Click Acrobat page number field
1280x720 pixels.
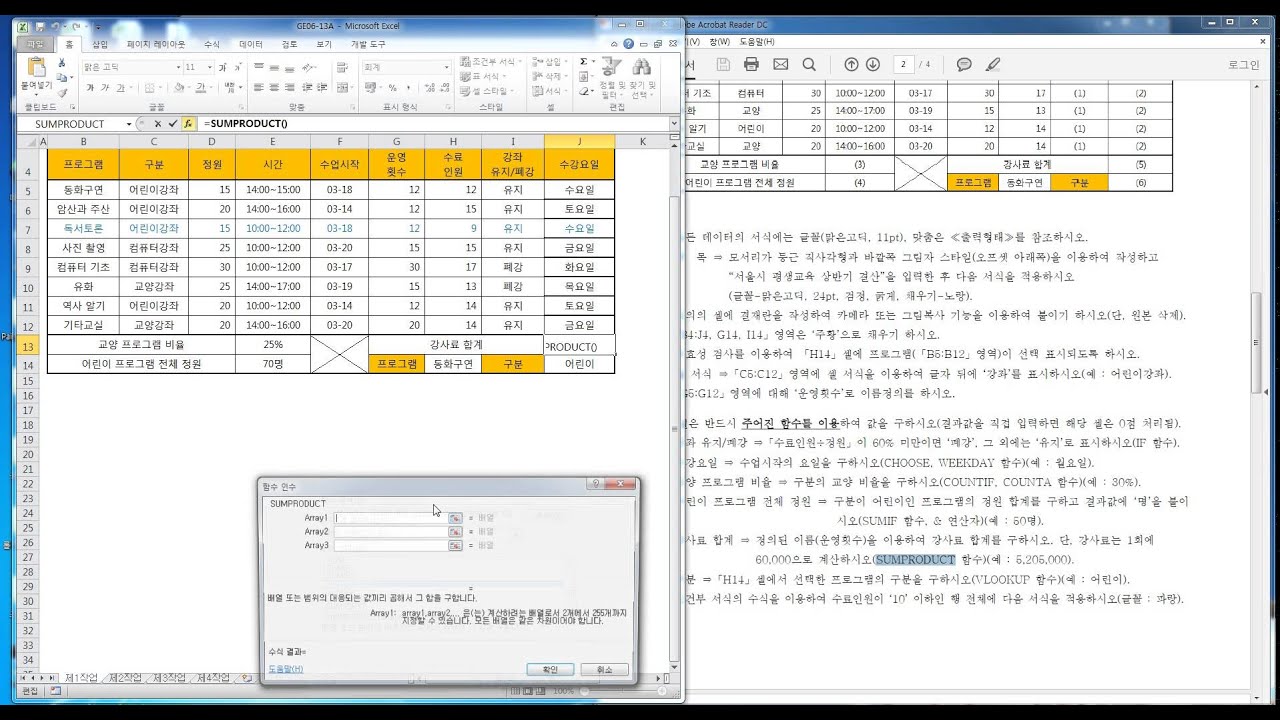[x=903, y=64]
